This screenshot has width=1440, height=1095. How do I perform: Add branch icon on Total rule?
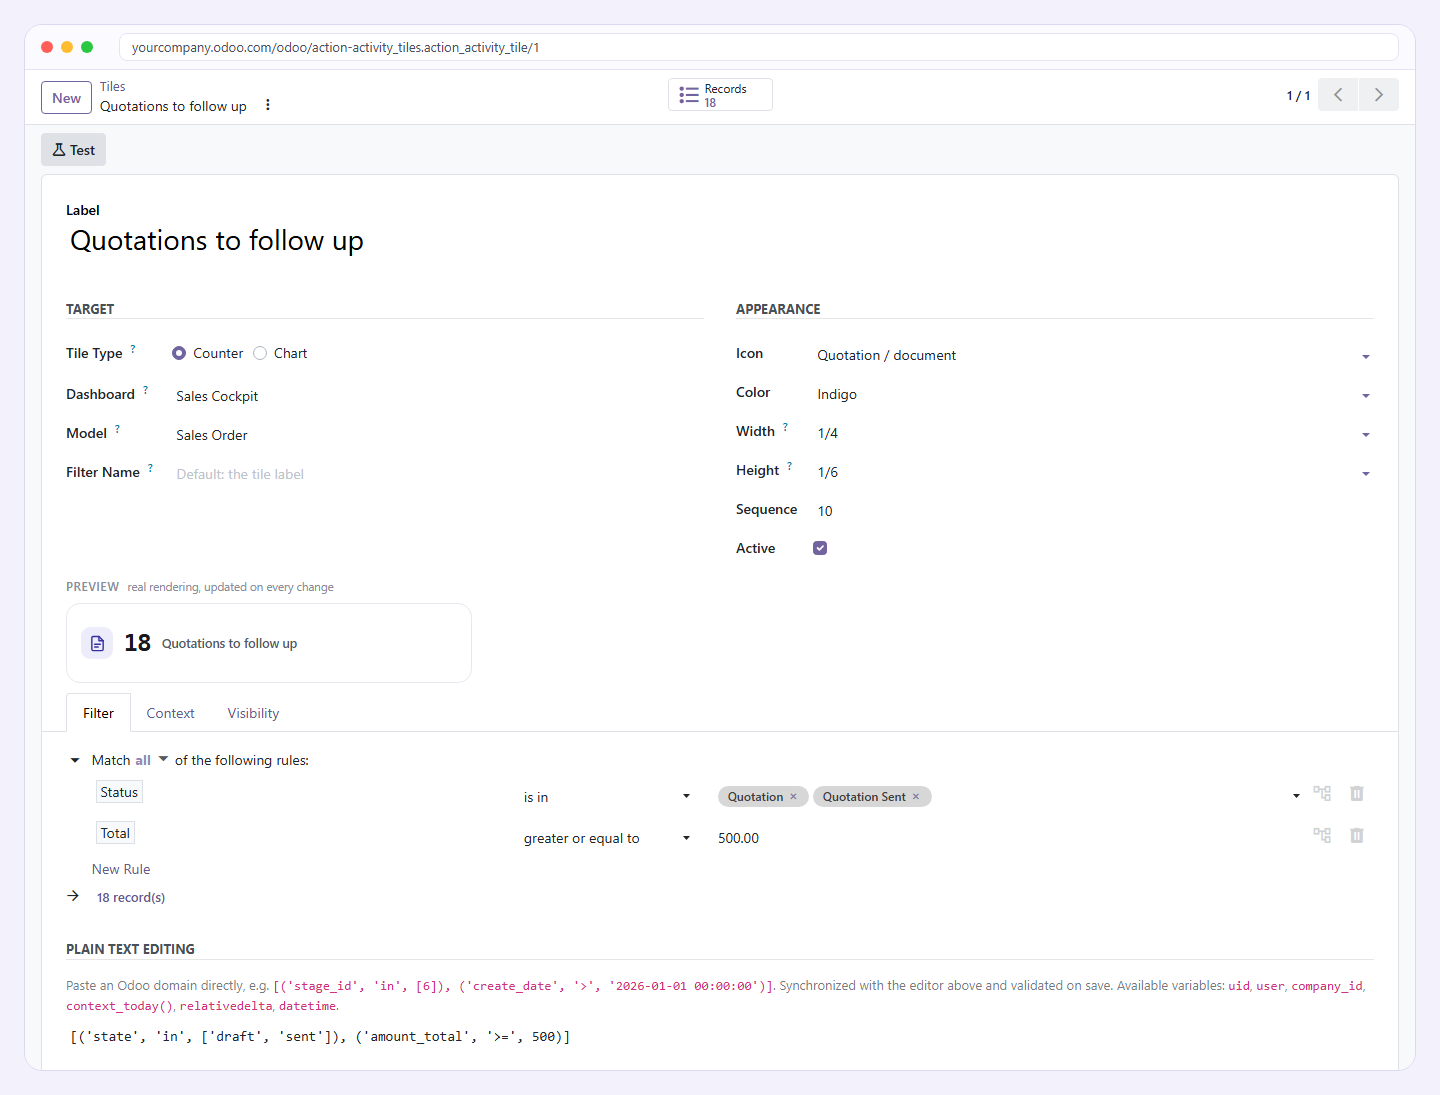pos(1322,835)
